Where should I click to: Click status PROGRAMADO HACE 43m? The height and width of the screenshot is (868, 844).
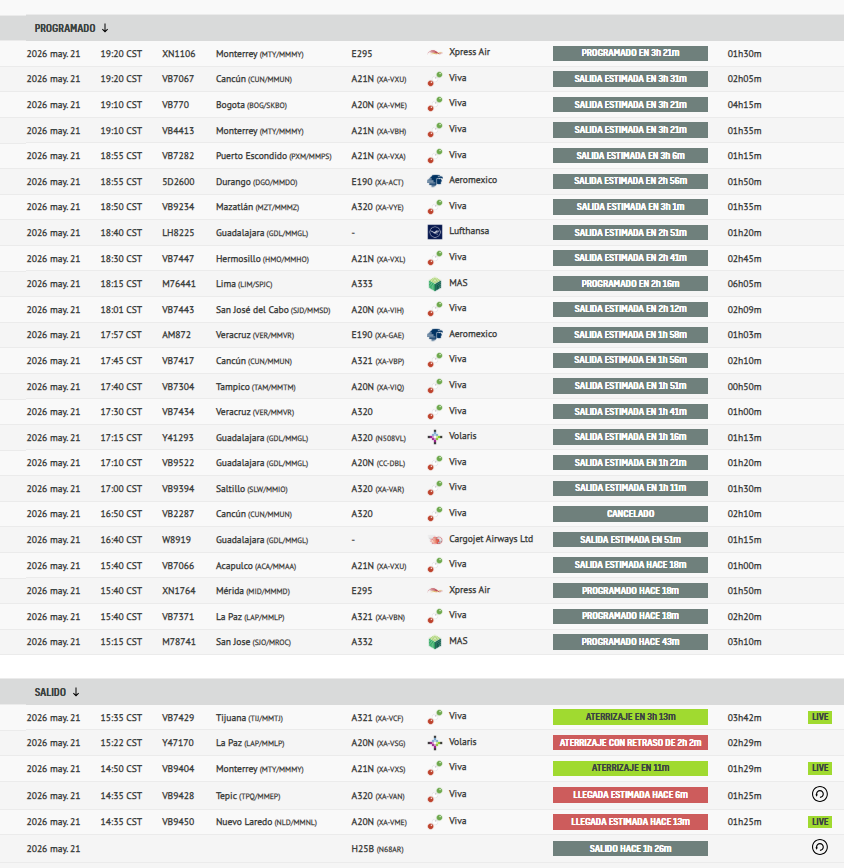pos(630,642)
